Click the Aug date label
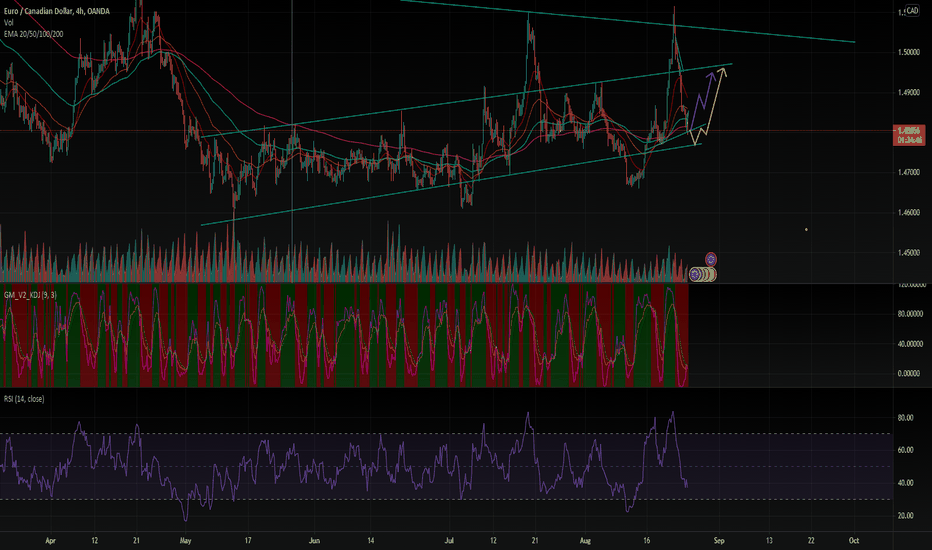Image resolution: width=932 pixels, height=550 pixels. pyautogui.click(x=585, y=540)
